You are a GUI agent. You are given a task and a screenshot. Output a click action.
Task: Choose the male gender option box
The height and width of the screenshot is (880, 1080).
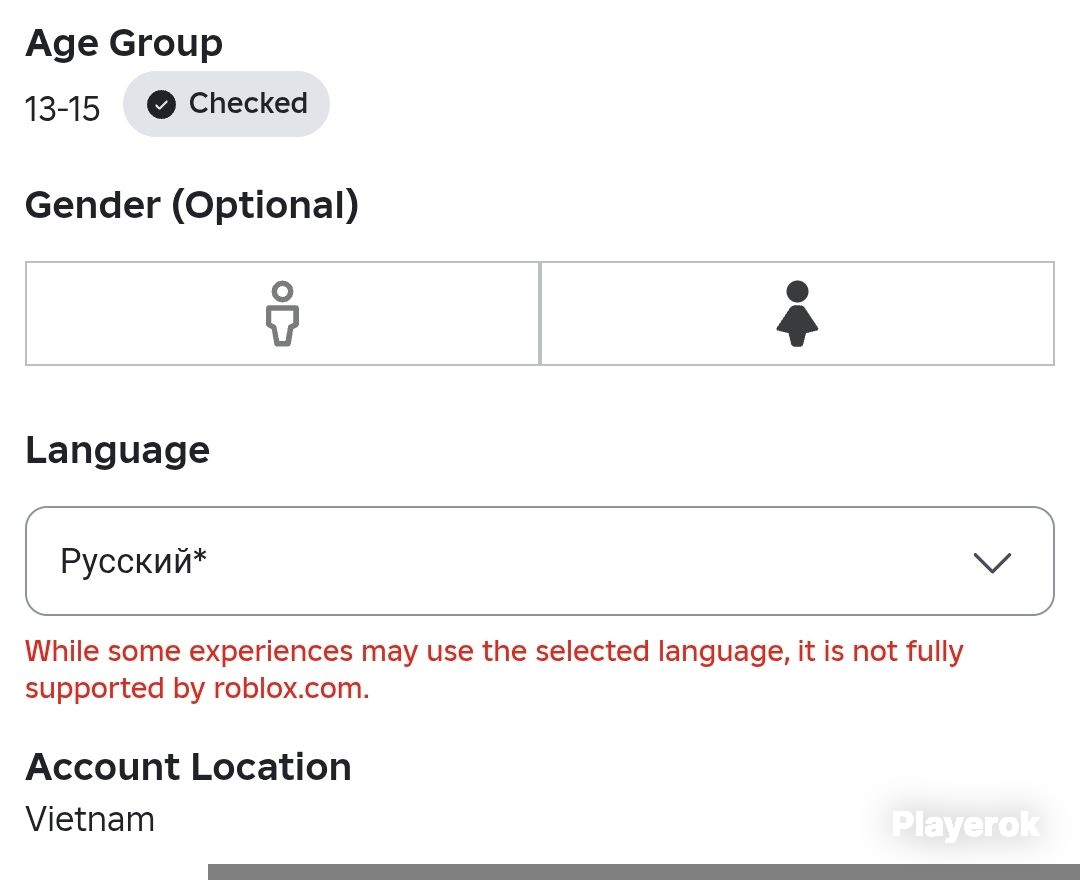(x=282, y=313)
